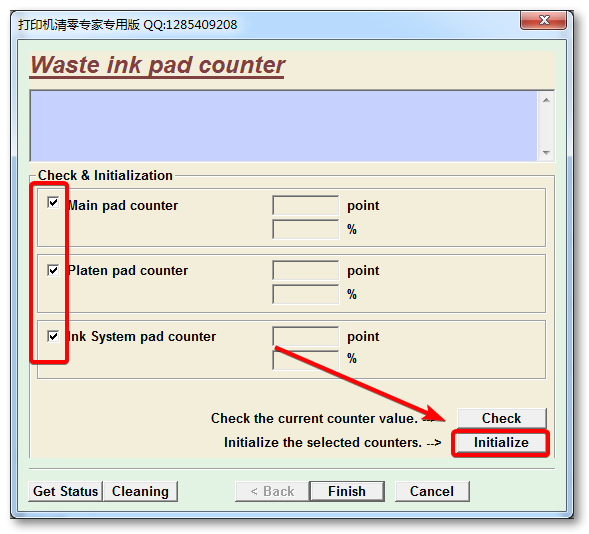Toggle the Ink System pad counter checkbox
The height and width of the screenshot is (534, 589).
coord(53,336)
